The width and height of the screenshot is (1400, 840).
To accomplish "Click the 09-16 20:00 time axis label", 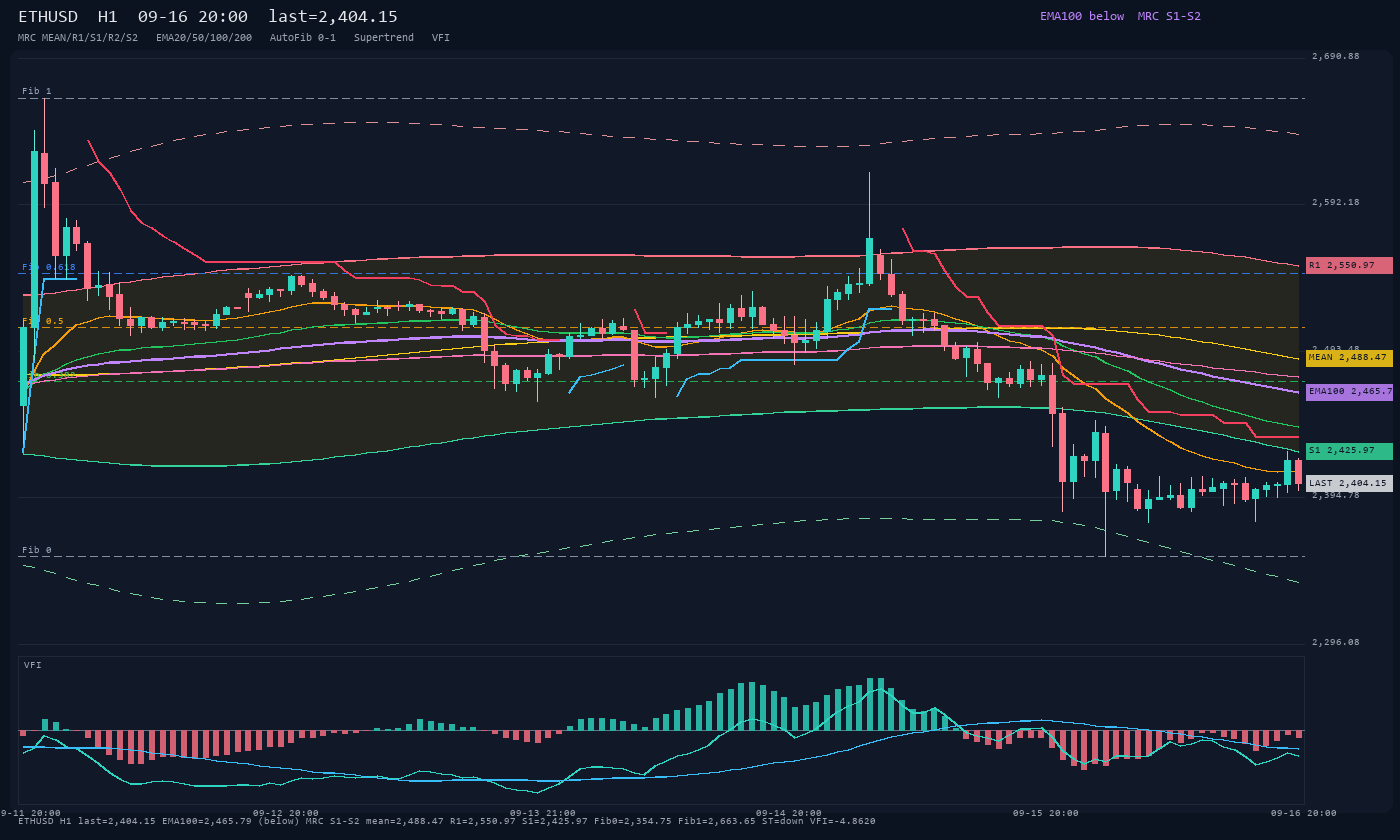I will click(x=1304, y=813).
